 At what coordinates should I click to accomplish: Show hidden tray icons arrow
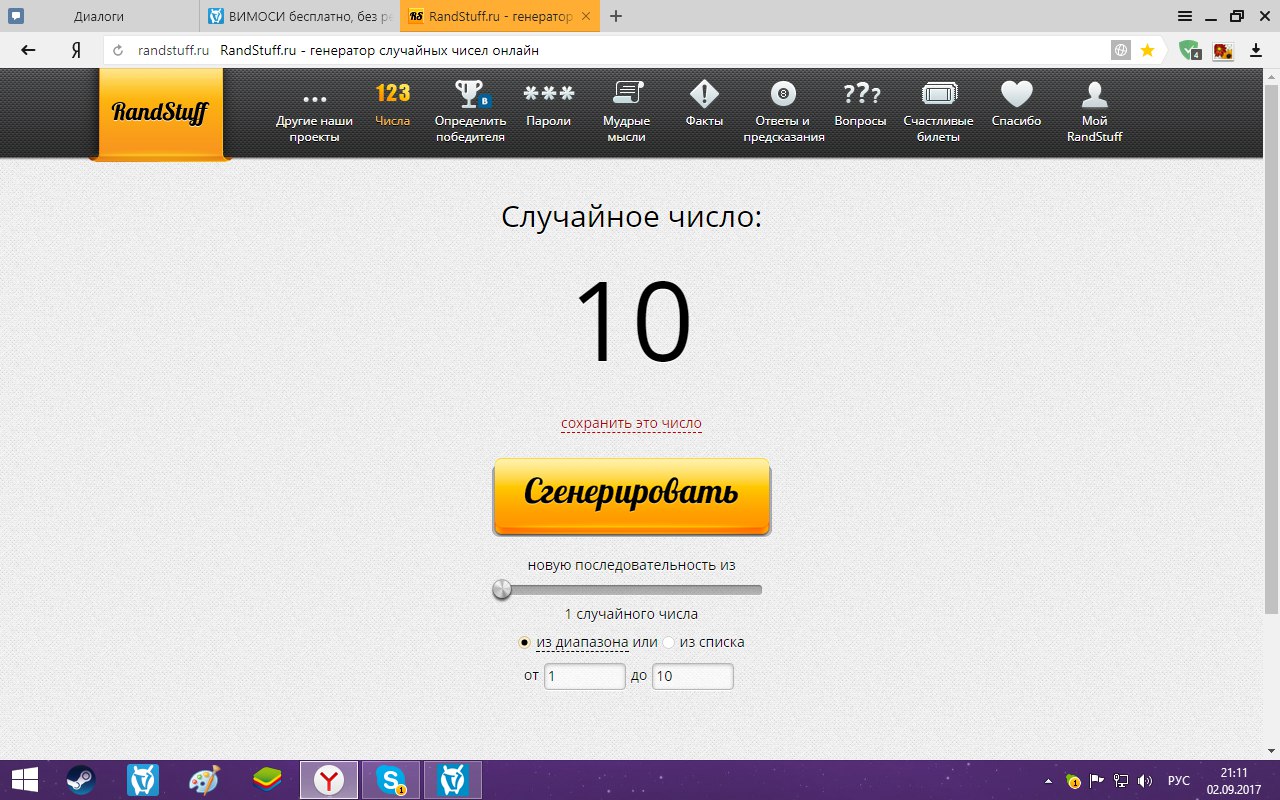(x=1048, y=780)
